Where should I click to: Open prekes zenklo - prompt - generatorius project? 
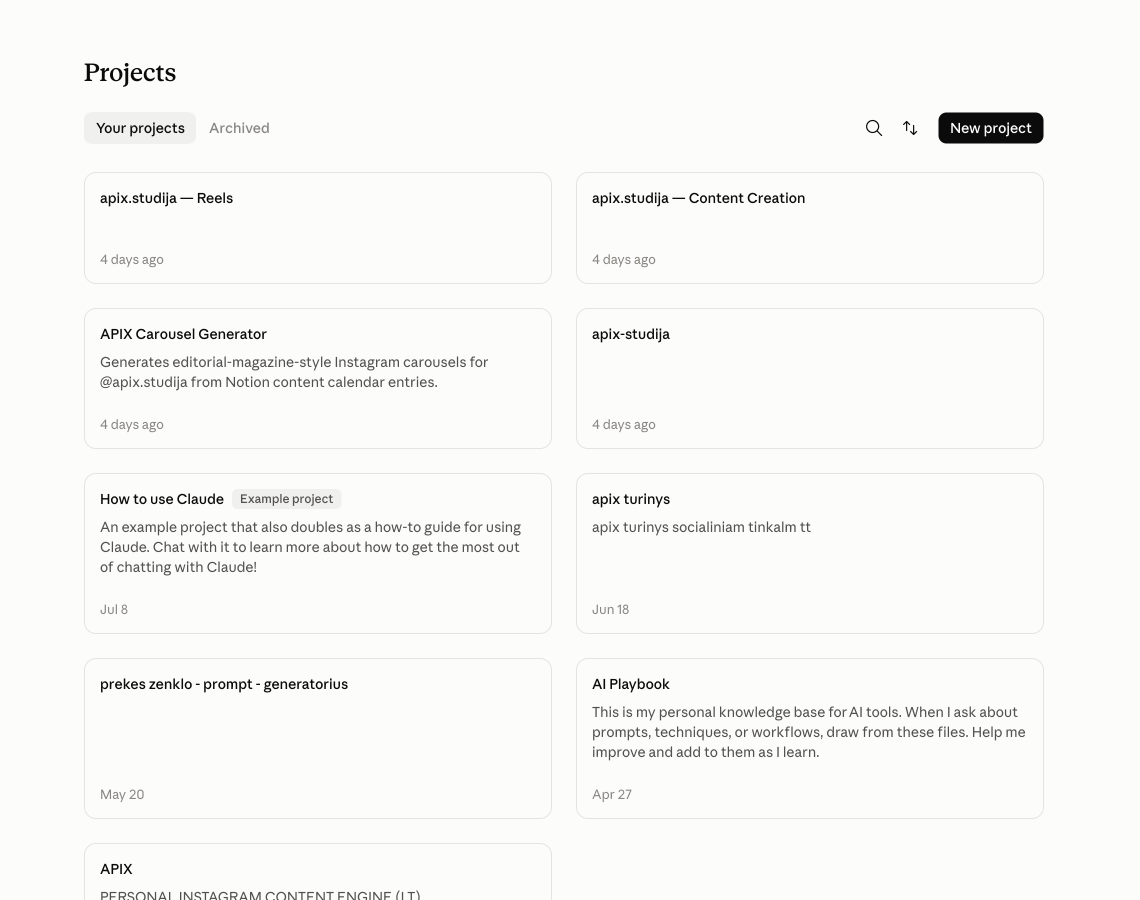click(x=318, y=739)
